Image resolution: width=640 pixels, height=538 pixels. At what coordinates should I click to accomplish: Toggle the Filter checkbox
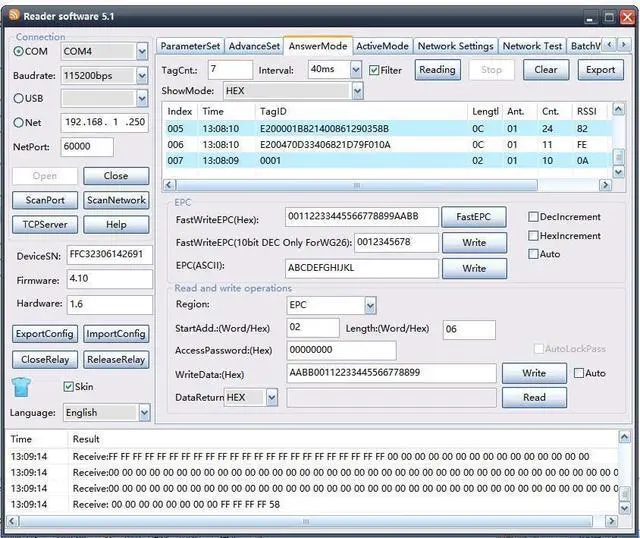click(x=374, y=70)
